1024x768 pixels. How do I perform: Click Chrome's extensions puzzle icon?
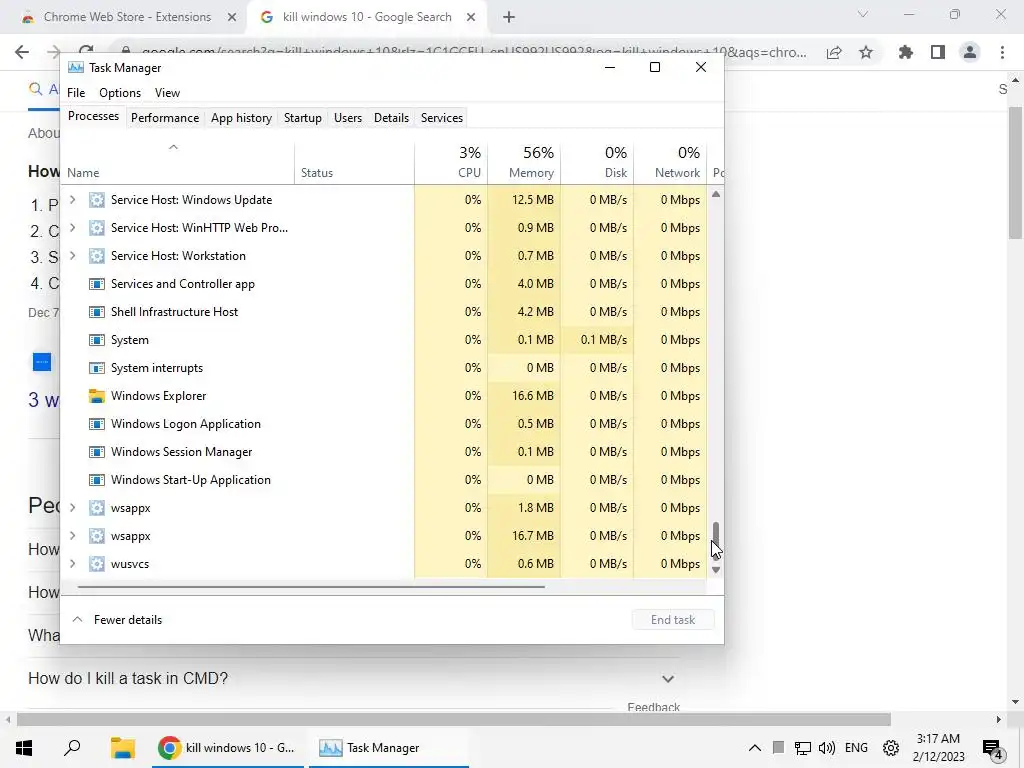[905, 52]
